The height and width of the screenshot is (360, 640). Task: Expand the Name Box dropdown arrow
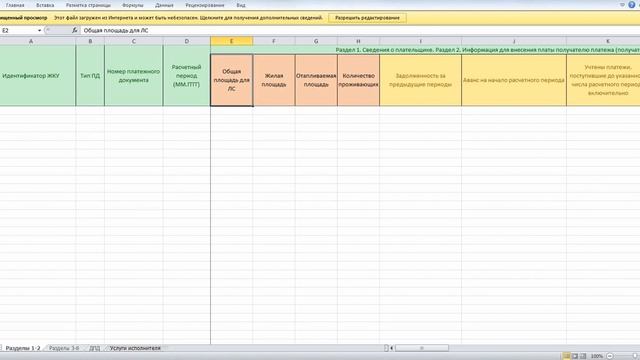[39, 31]
